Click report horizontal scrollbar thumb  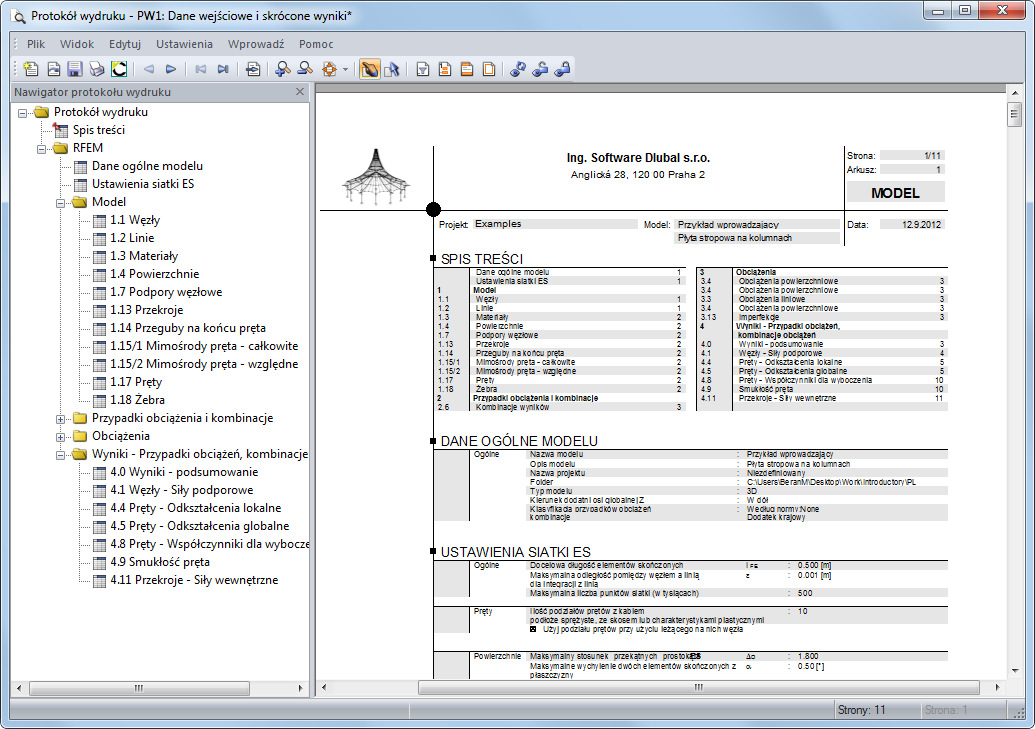[x=699, y=687]
